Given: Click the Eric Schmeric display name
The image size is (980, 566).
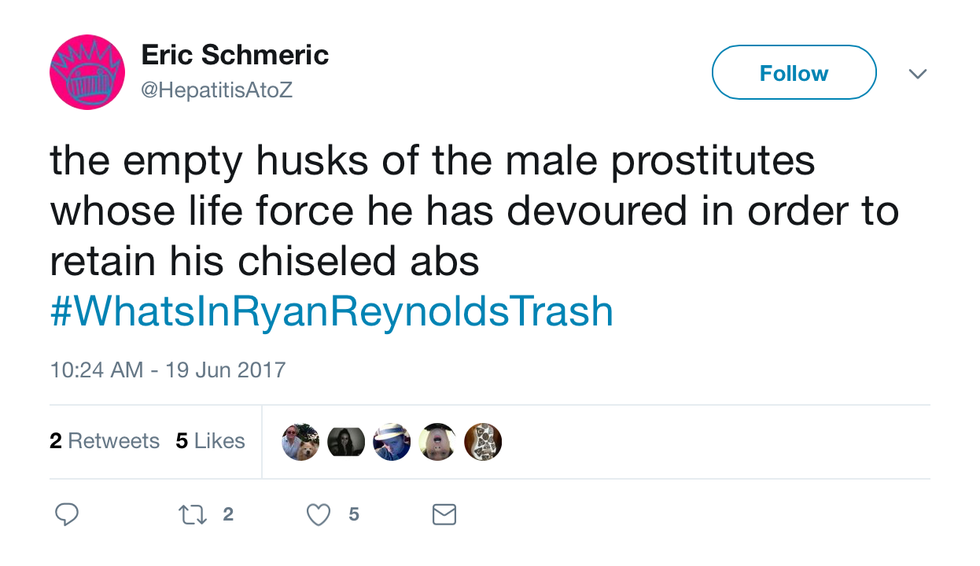Looking at the screenshot, I should tap(235, 55).
